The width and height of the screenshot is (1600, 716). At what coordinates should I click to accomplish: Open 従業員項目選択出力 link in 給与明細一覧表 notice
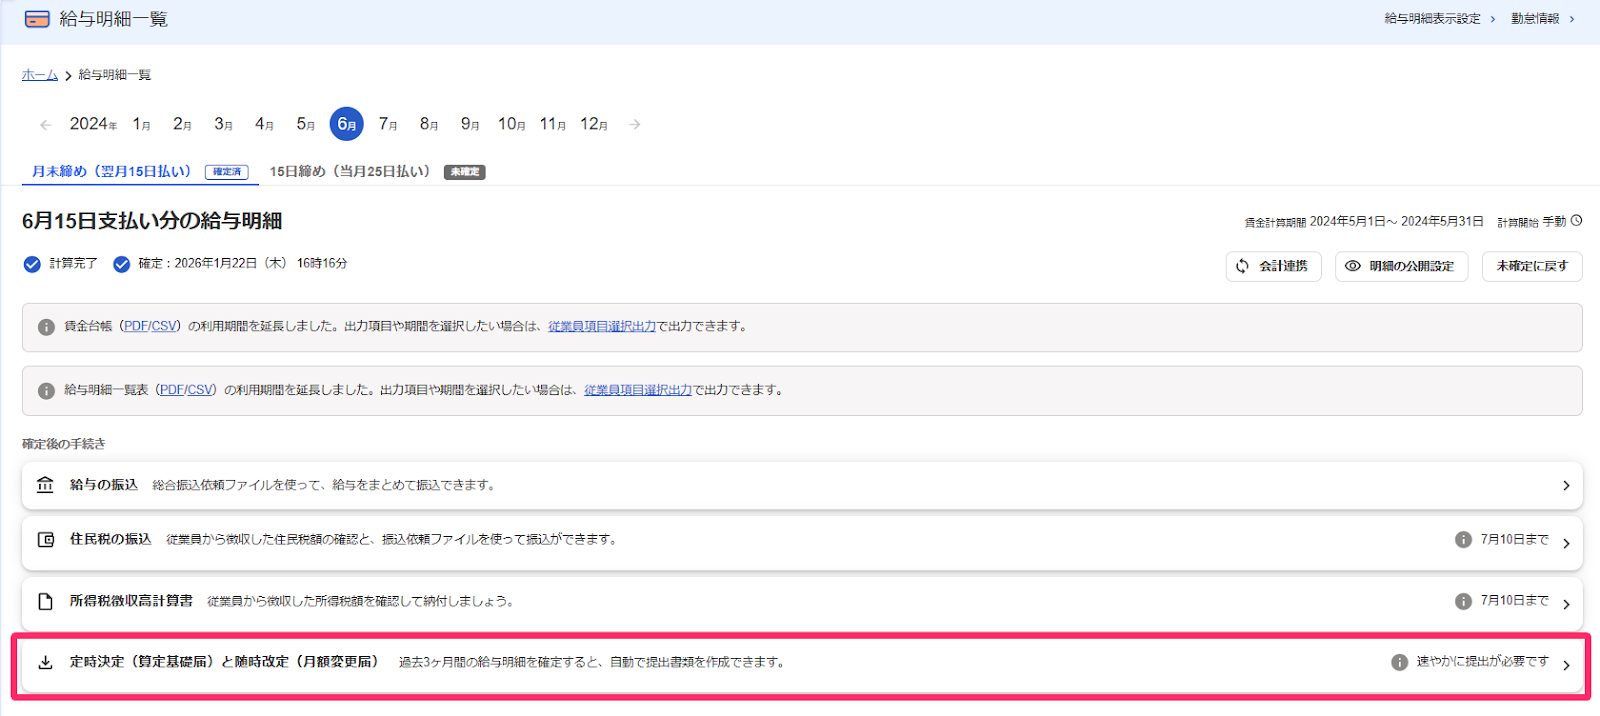[638, 390]
